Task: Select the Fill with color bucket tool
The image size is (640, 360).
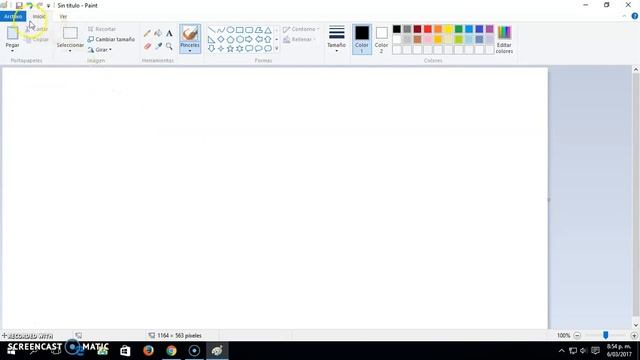Action: [x=158, y=33]
